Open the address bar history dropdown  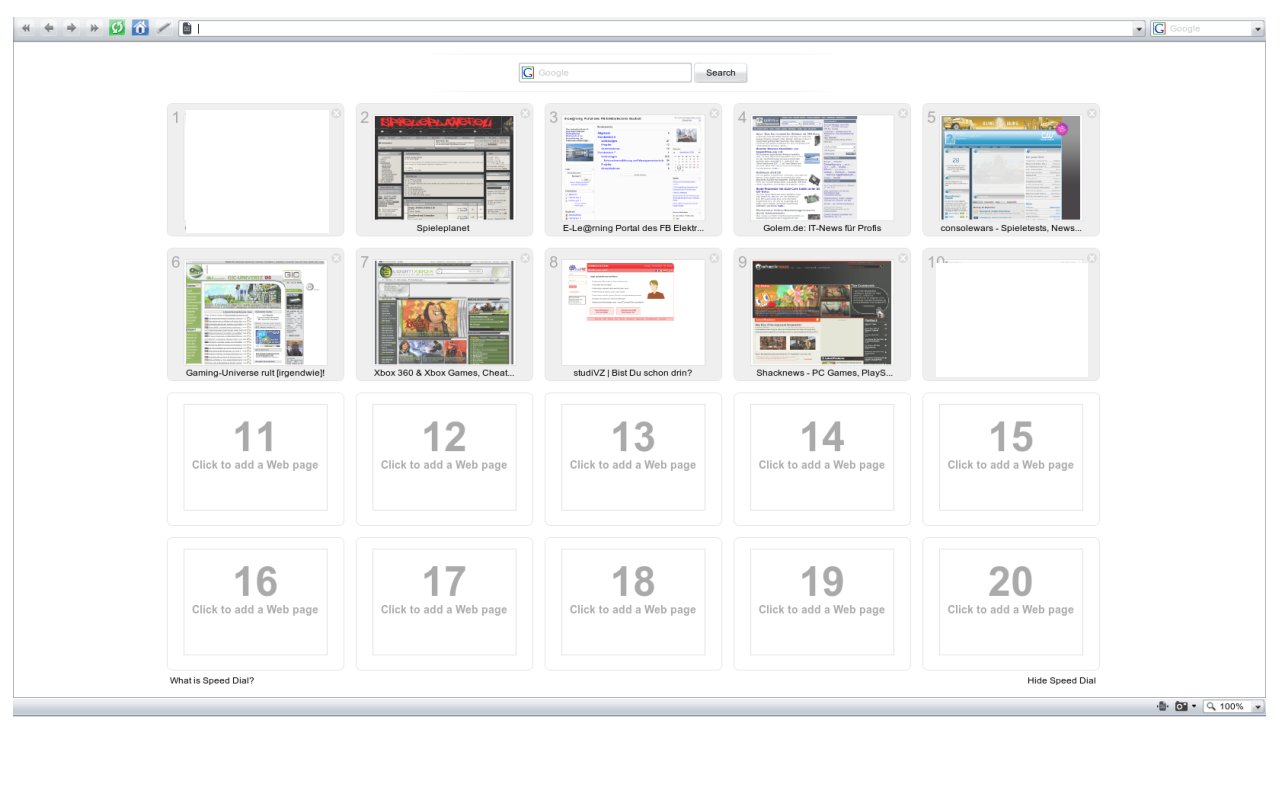[1139, 29]
